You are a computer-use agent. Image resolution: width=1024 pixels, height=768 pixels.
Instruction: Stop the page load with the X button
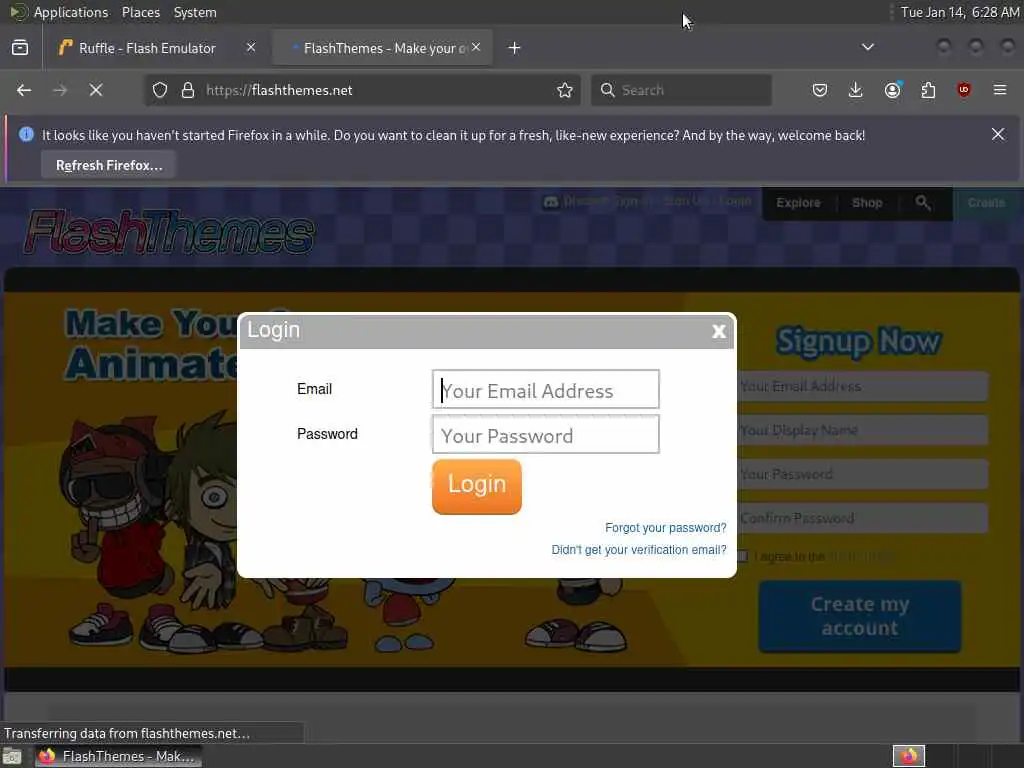point(96,90)
